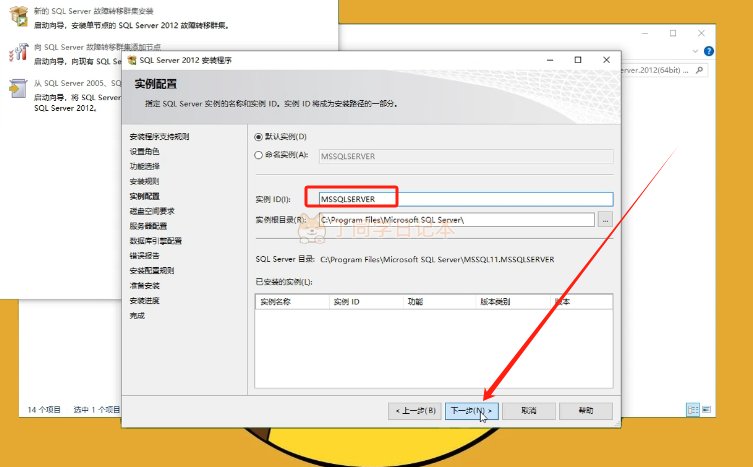The width and height of the screenshot is (753, 467).
Task: Click the 实例 ID column header
Action: click(x=366, y=302)
